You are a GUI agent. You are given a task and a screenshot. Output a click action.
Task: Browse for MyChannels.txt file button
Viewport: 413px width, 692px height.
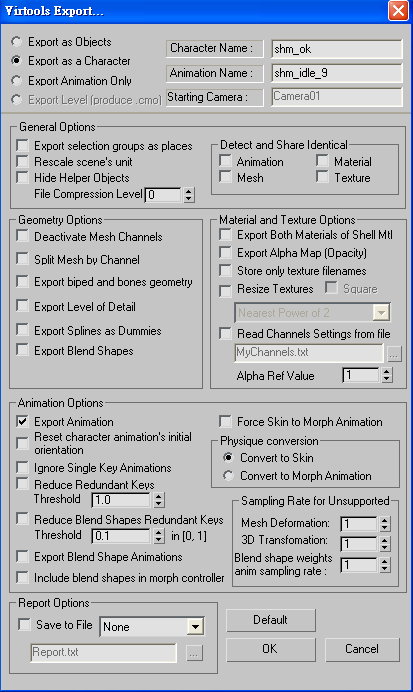click(394, 354)
